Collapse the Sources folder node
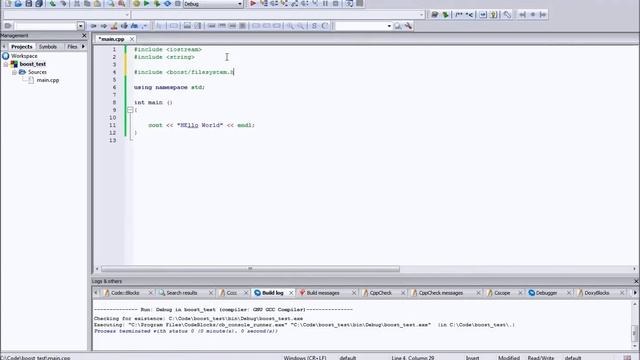 tap(14, 72)
